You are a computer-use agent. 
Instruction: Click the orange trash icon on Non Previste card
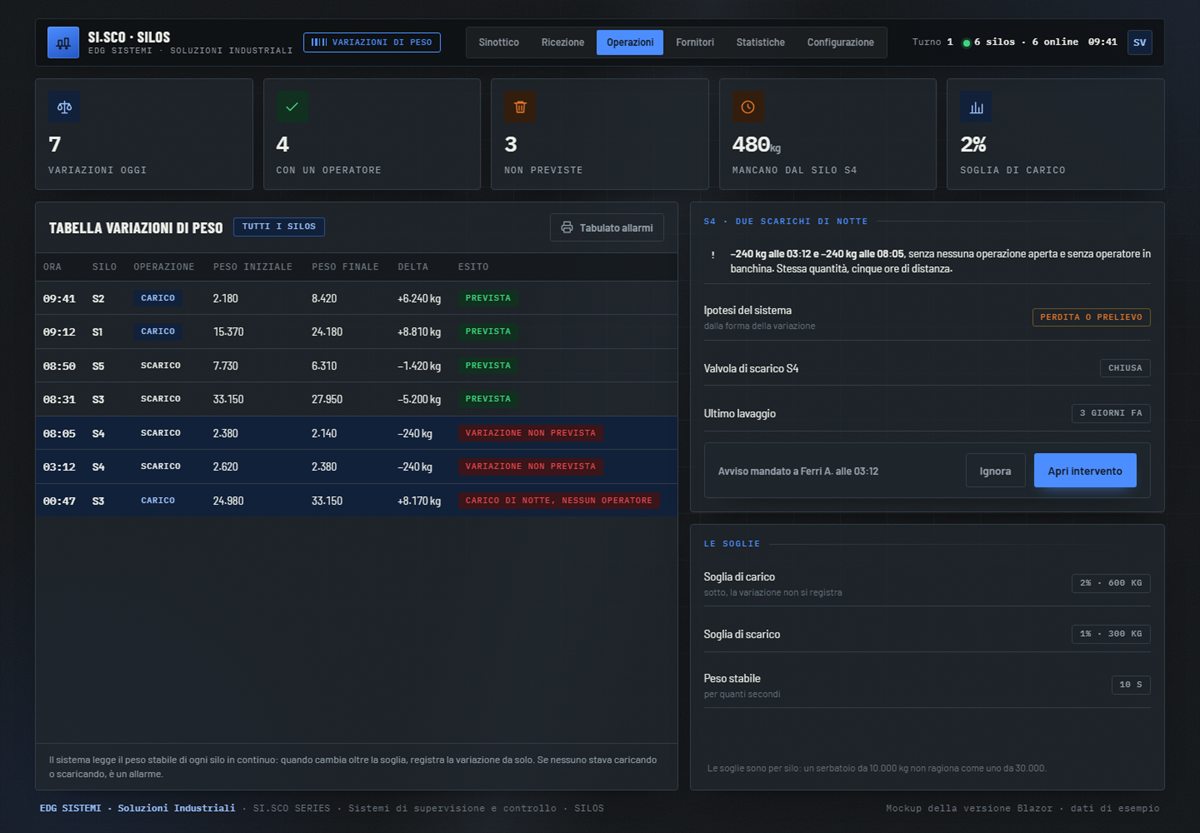click(x=520, y=107)
